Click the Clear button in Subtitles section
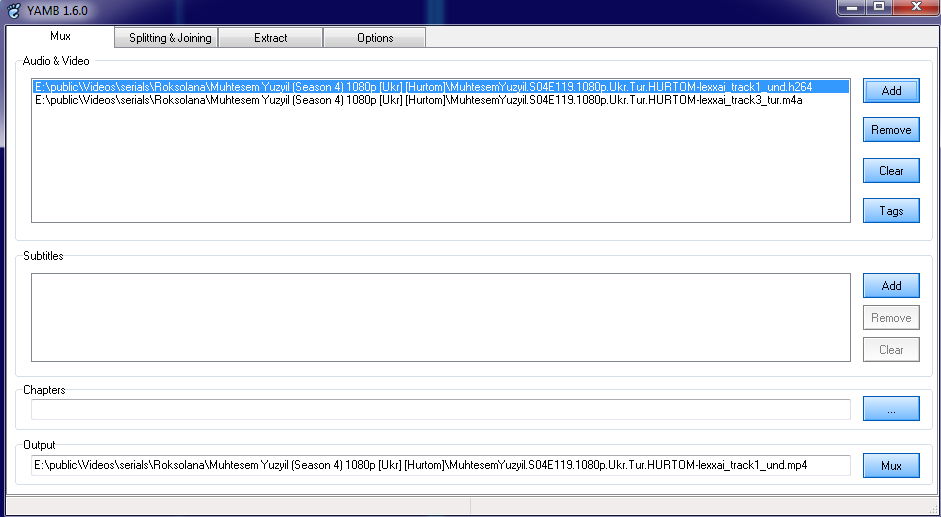The height and width of the screenshot is (517, 941). pos(891,350)
